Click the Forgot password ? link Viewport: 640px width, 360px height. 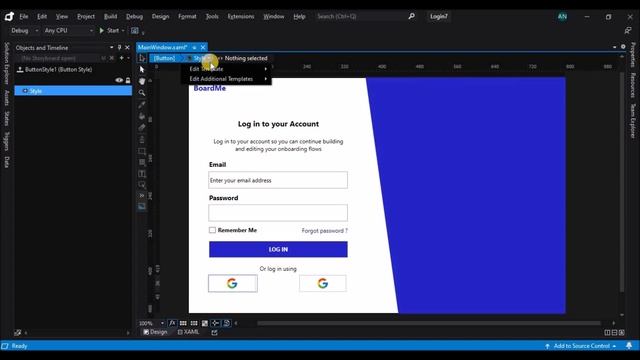click(324, 231)
